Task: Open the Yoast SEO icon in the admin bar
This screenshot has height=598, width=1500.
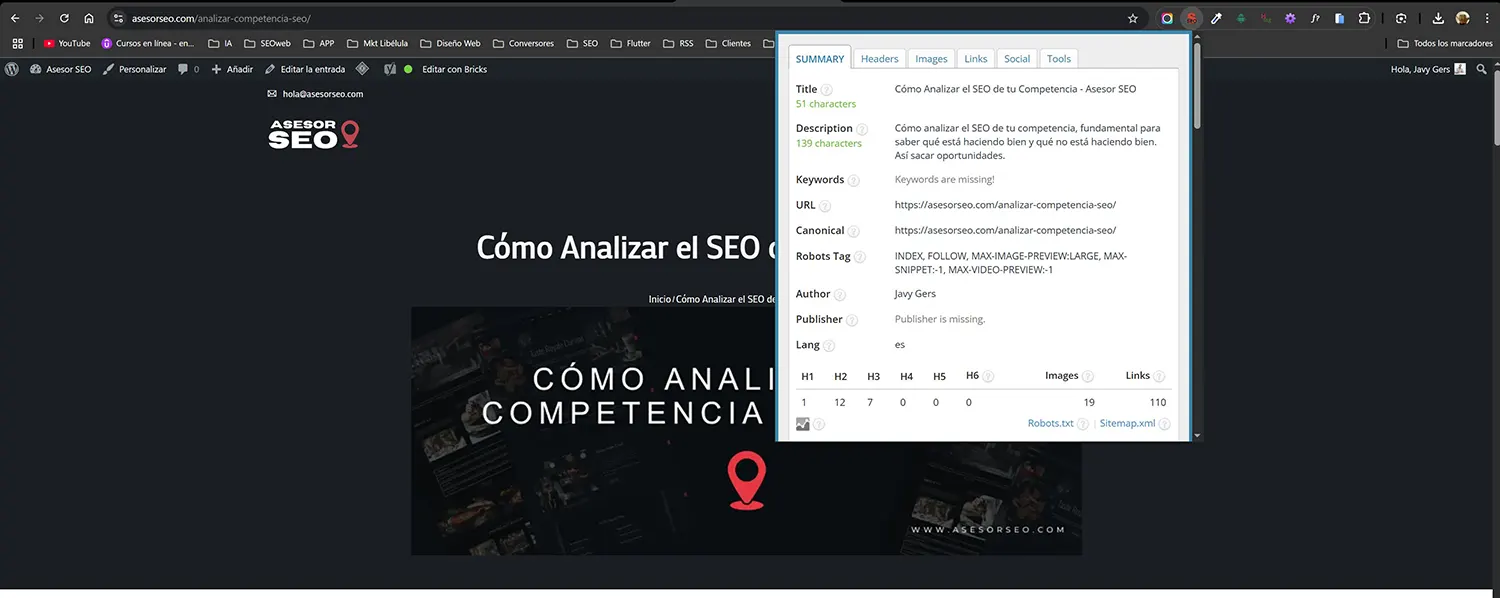Action: pyautogui.click(x=389, y=69)
